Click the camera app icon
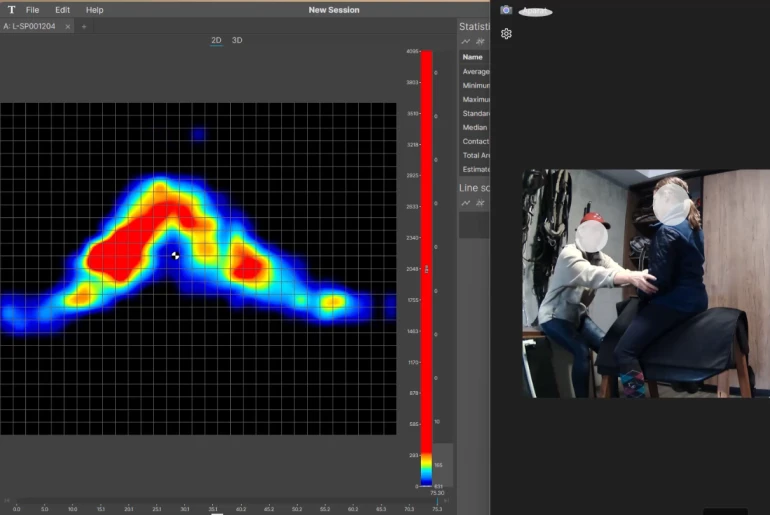The height and width of the screenshot is (515, 770). (506, 10)
